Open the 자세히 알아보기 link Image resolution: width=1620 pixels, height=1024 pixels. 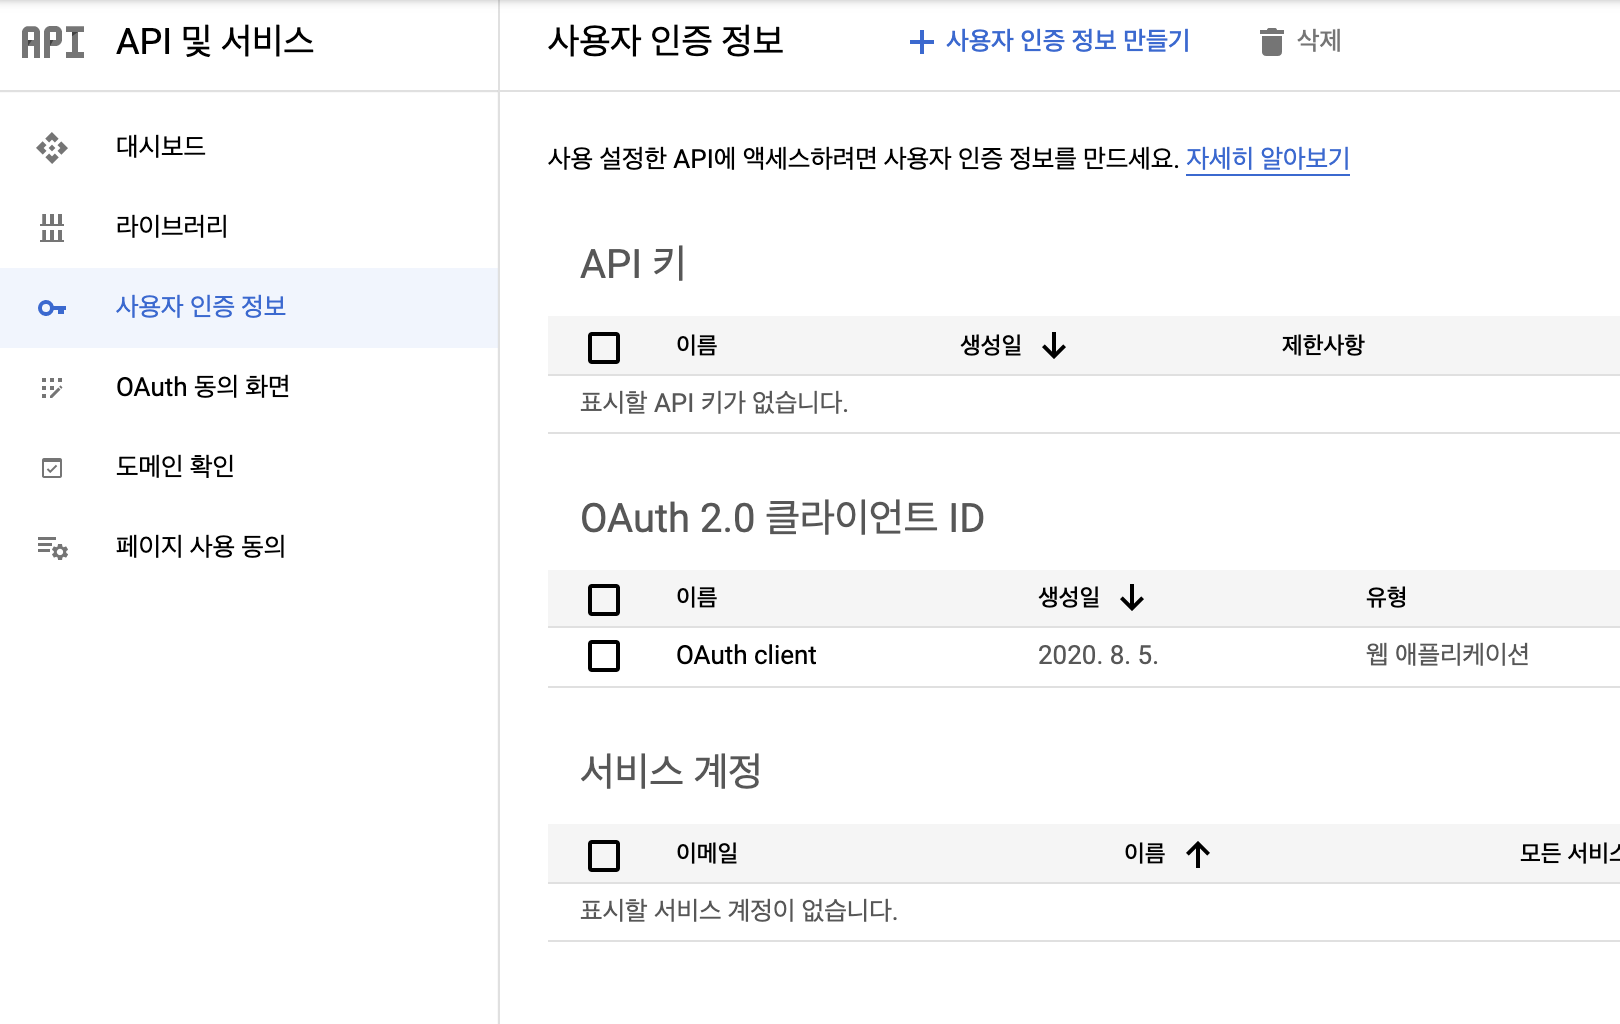click(1268, 159)
